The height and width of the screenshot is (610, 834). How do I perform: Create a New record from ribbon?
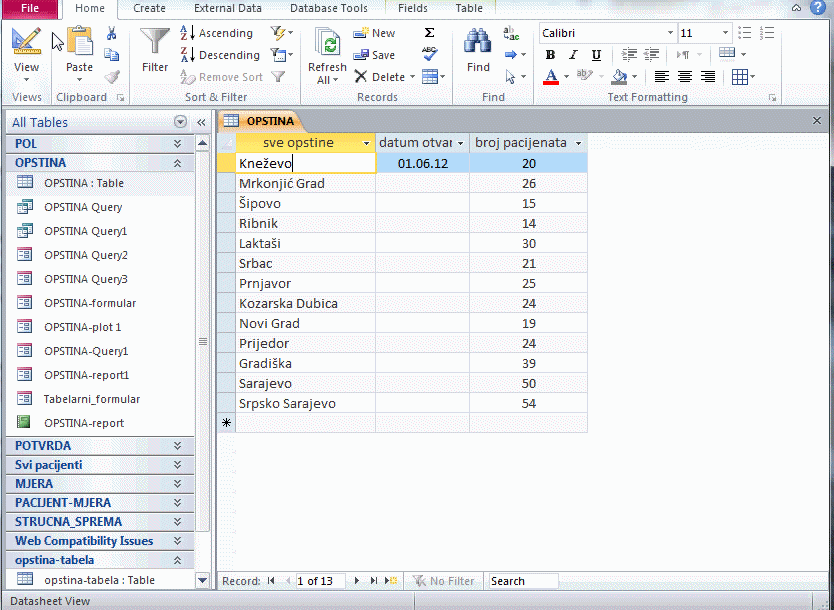click(x=374, y=33)
